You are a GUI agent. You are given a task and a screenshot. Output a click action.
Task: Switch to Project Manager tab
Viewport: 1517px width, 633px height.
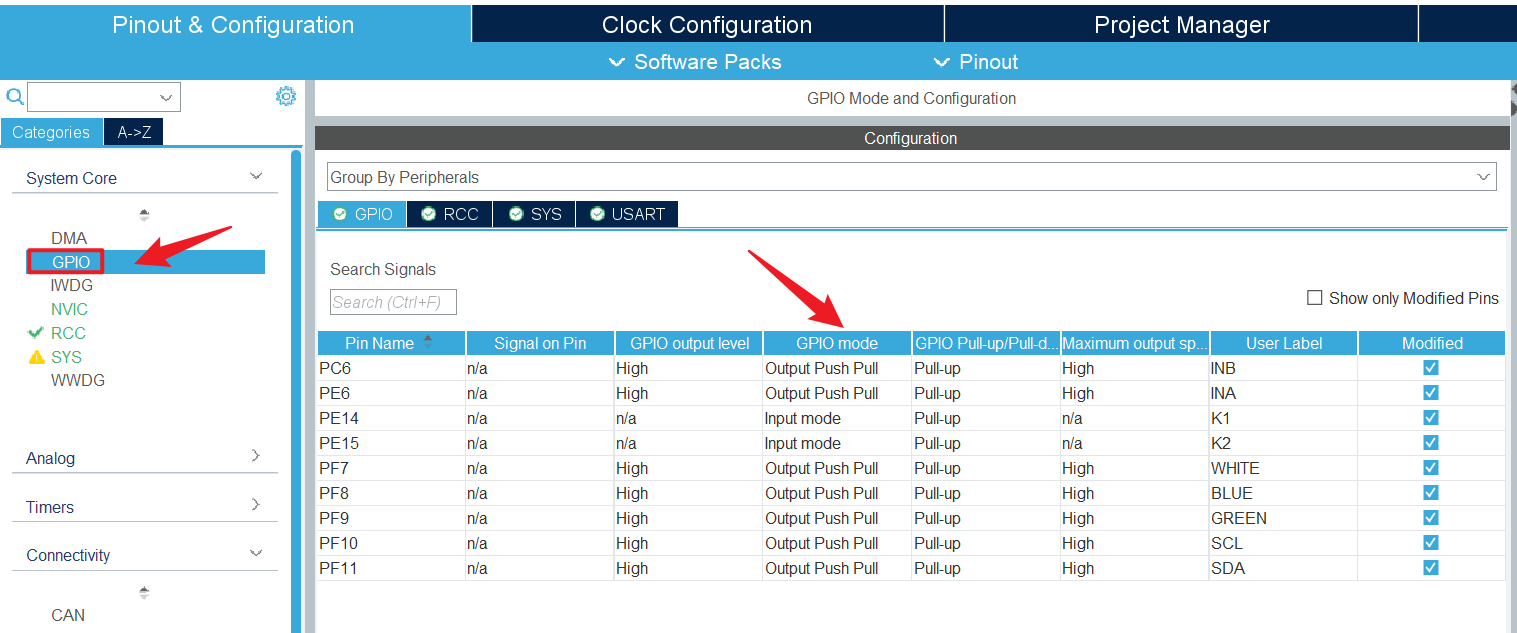tap(1182, 24)
